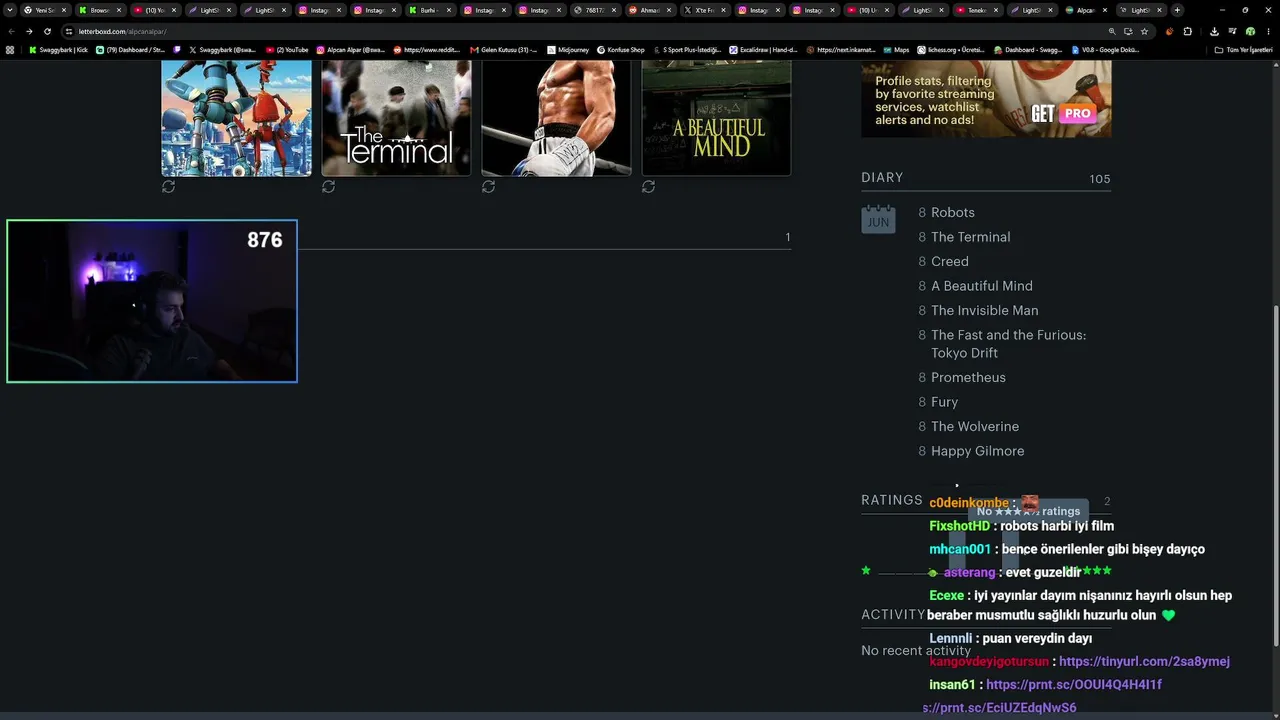Switch to the Kick Browse tab
Viewport: 1280px width, 720px height.
(100, 10)
